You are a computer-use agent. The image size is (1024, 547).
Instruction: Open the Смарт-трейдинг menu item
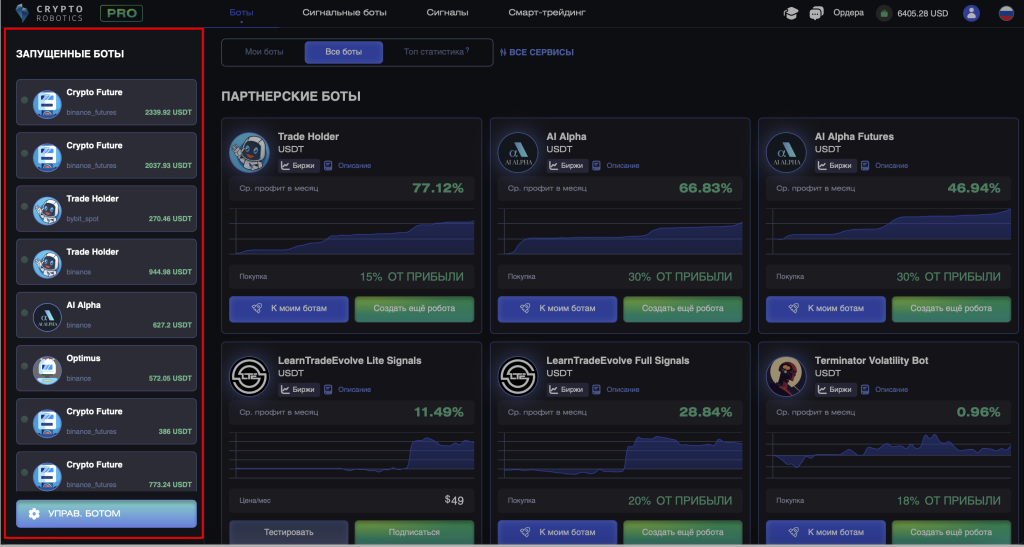(547, 12)
